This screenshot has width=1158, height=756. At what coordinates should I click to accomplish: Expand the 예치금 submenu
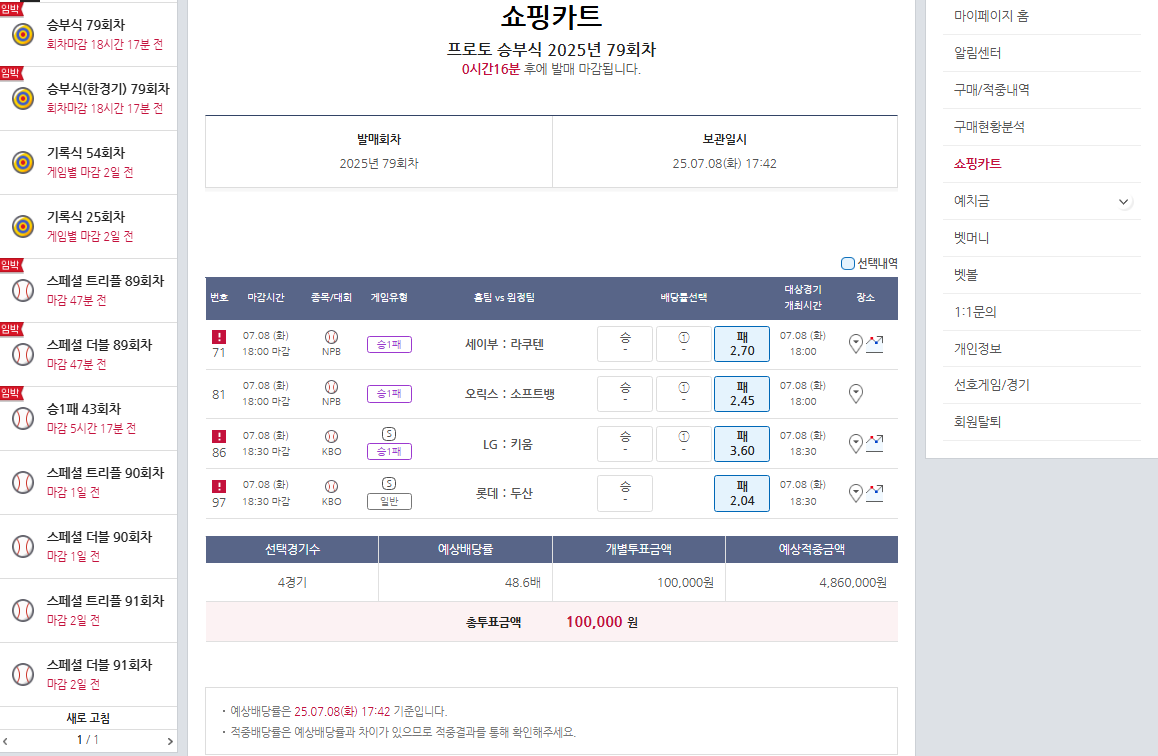pos(1123,202)
